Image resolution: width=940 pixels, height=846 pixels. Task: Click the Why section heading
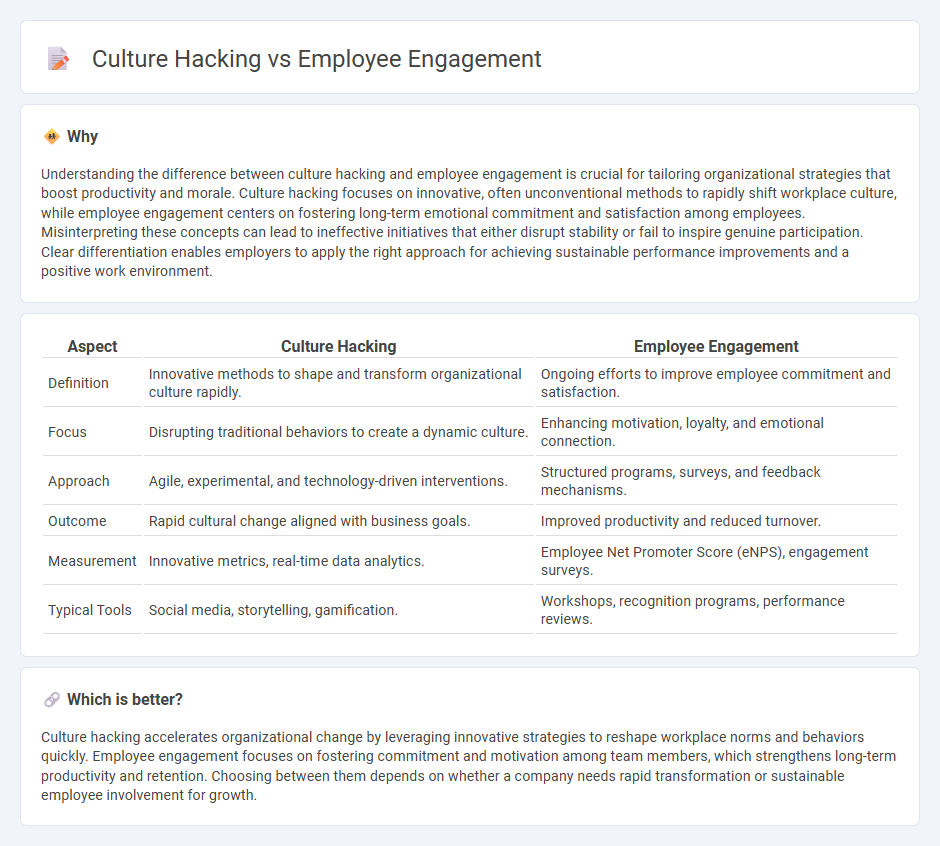click(x=82, y=137)
